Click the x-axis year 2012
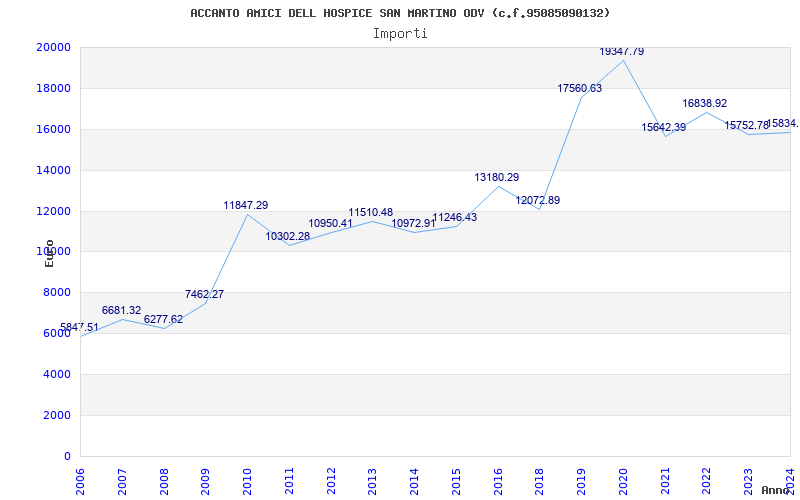 [x=331, y=481]
